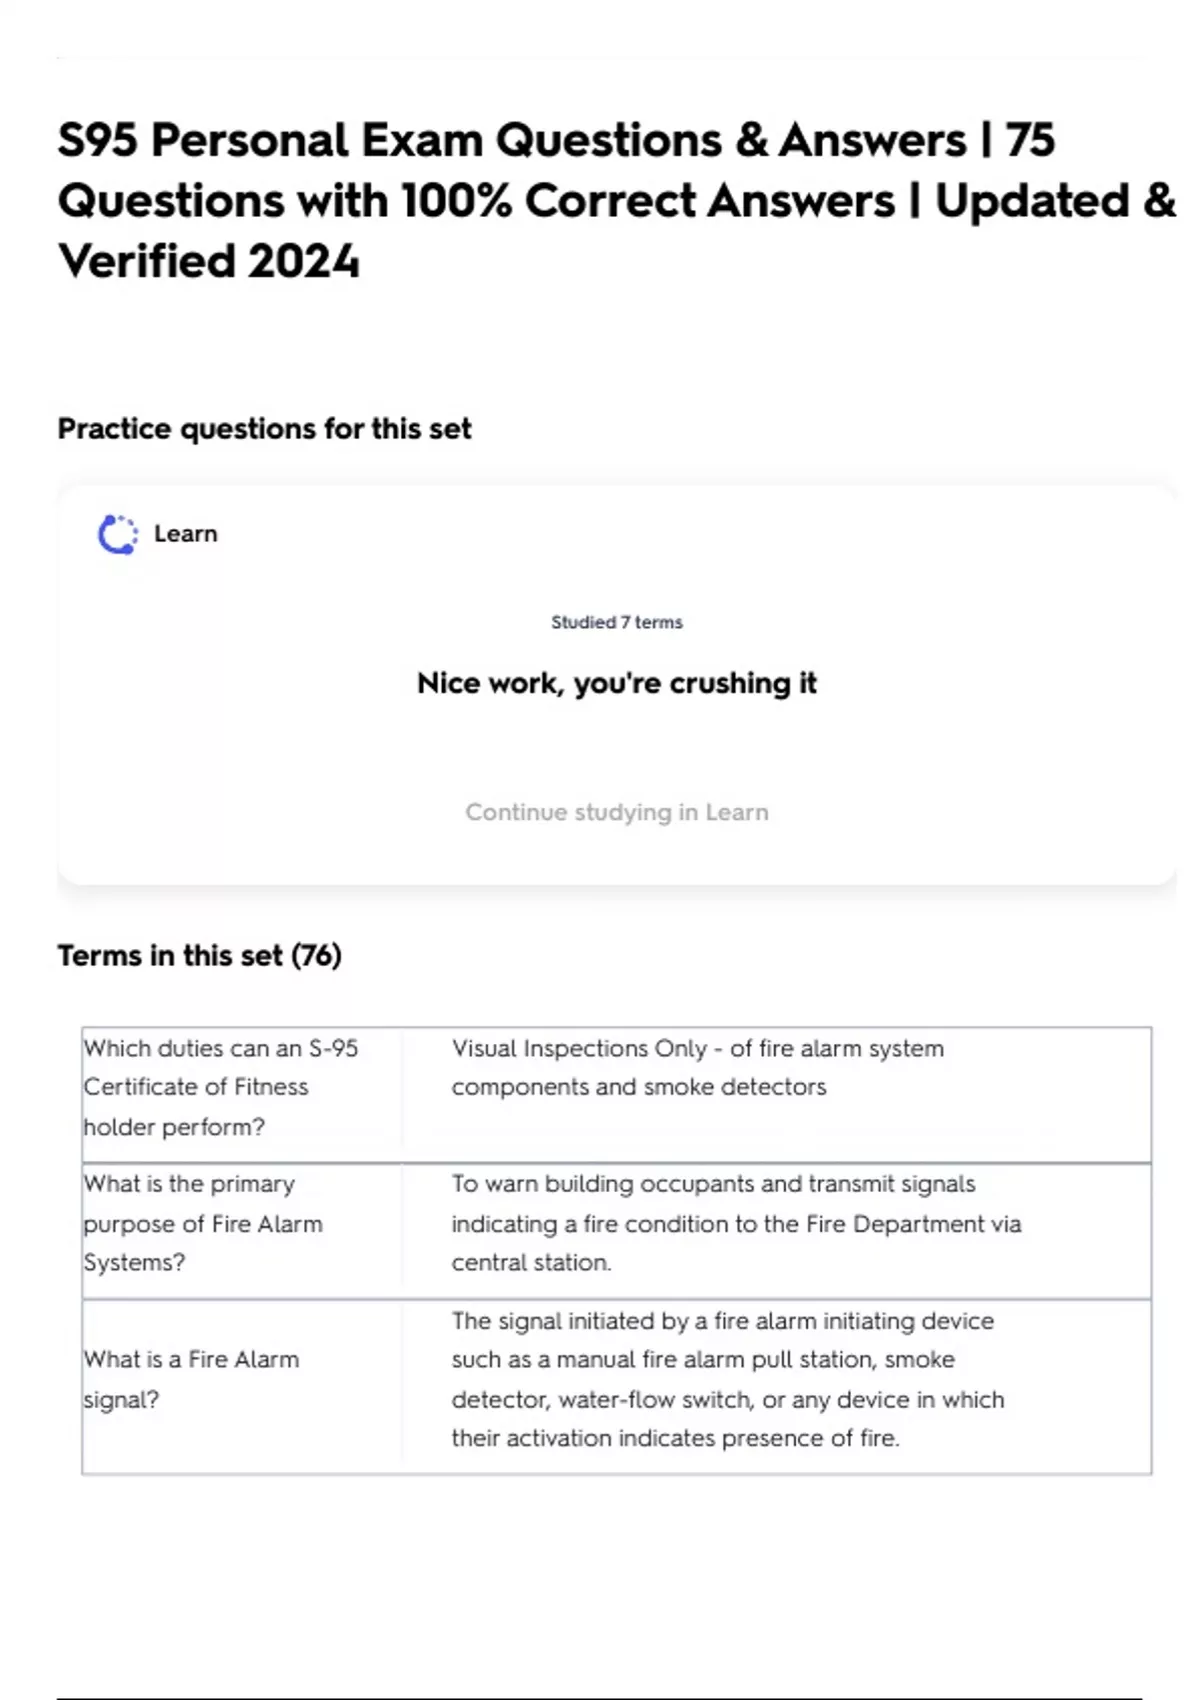Click the primary purpose of Fire Alarm question
Viewport: 1200px width, 1700px height.
point(242,1224)
